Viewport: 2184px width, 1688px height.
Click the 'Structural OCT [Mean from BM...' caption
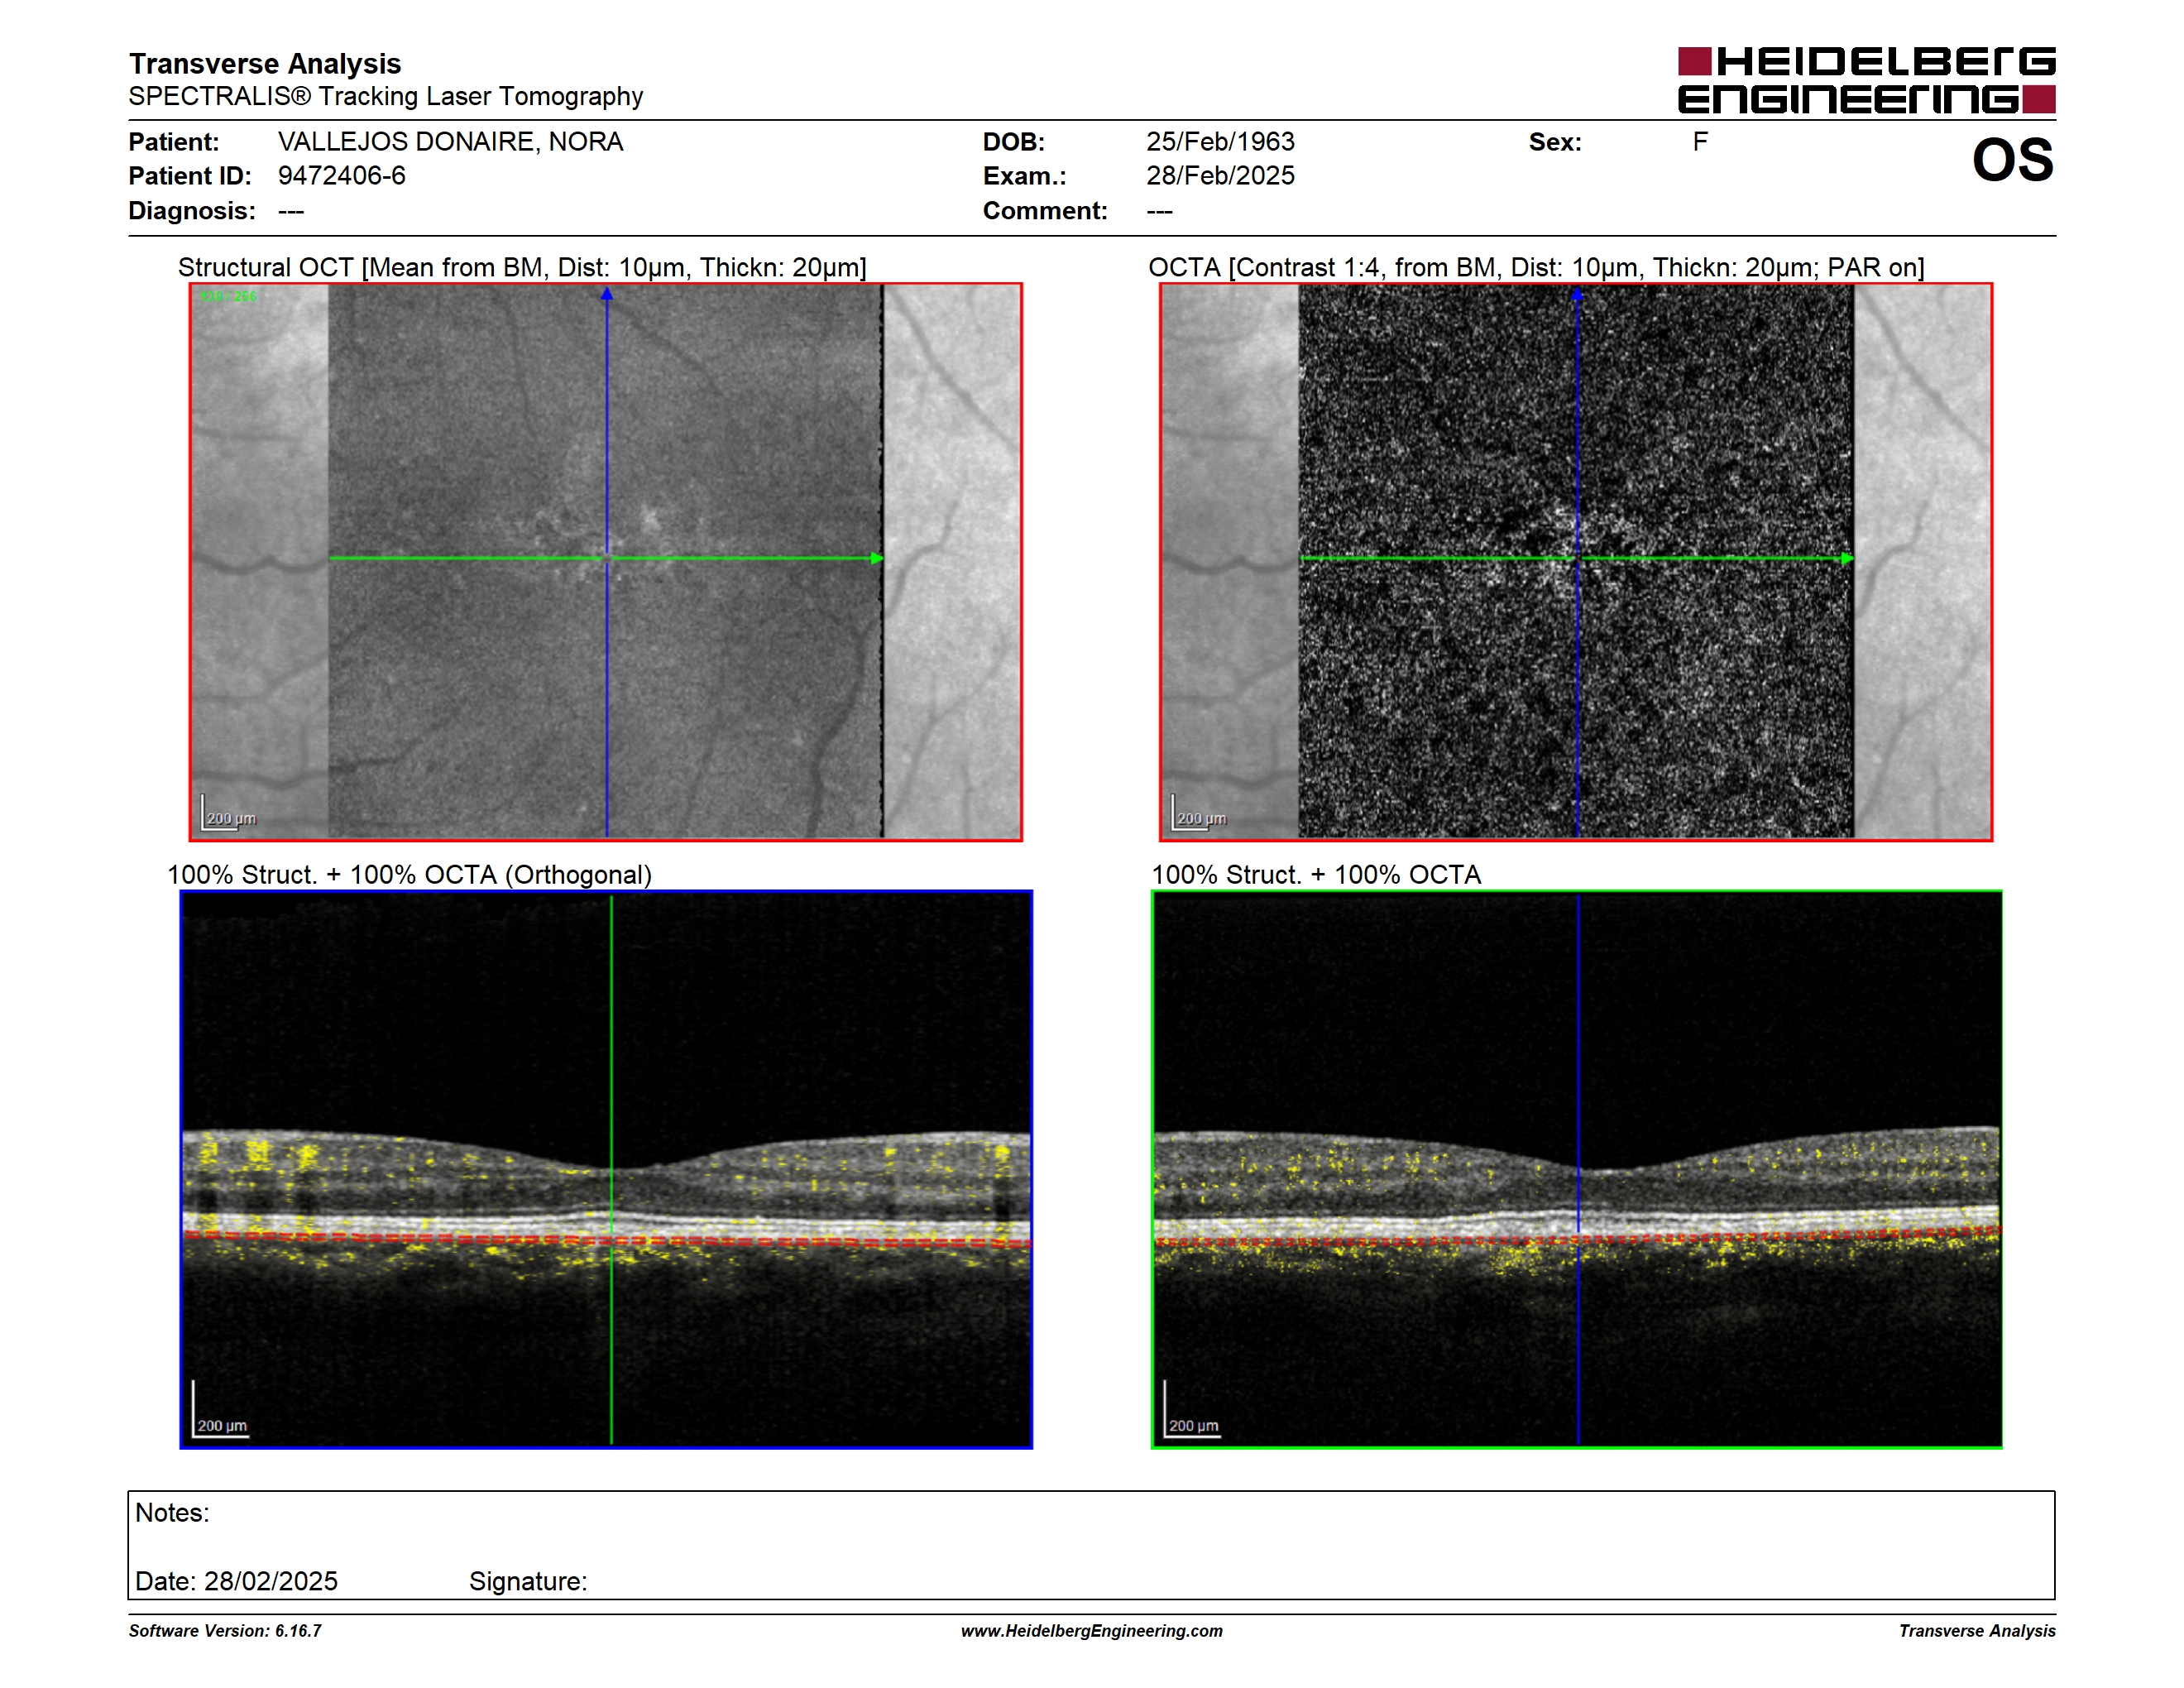pyautogui.click(x=522, y=267)
